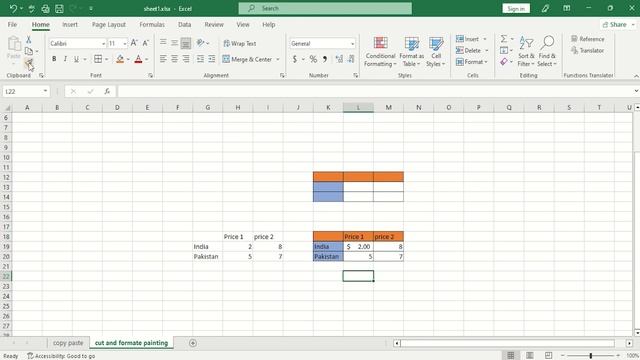Click the Functions Translator Reference button
Screen dimensions: 640x360
[588, 39]
